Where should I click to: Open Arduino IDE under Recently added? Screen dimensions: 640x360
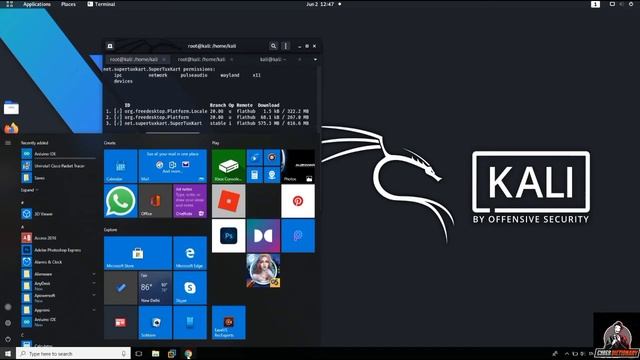click(58, 154)
